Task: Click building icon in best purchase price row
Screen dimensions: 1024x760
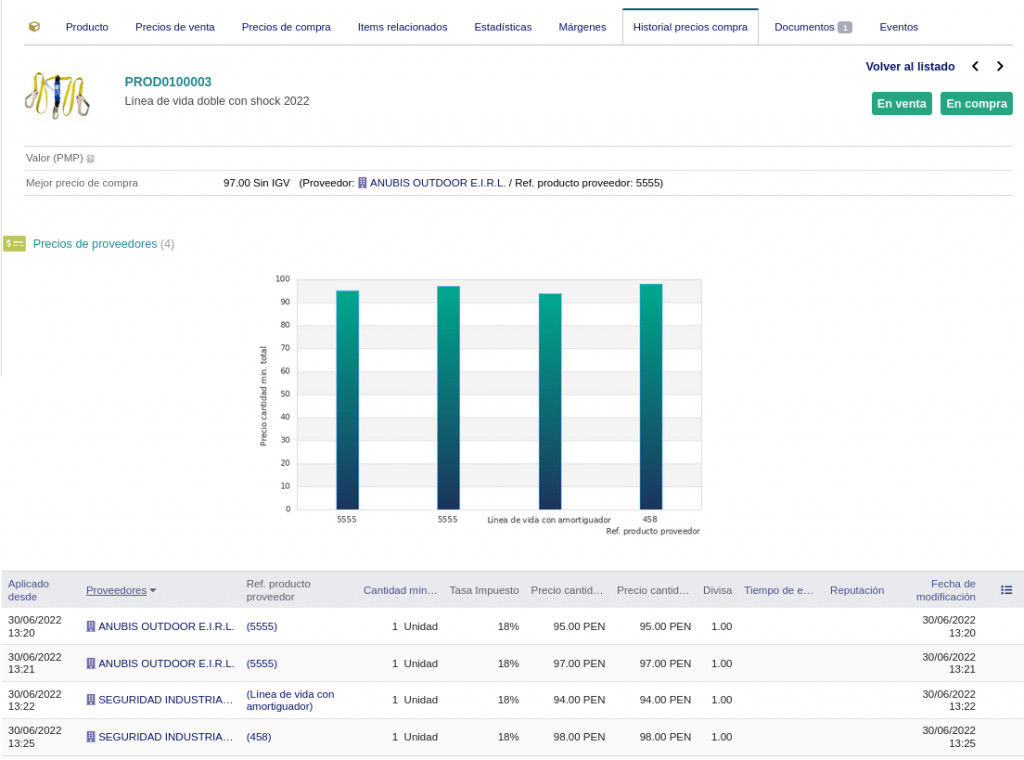Action: 363,183
